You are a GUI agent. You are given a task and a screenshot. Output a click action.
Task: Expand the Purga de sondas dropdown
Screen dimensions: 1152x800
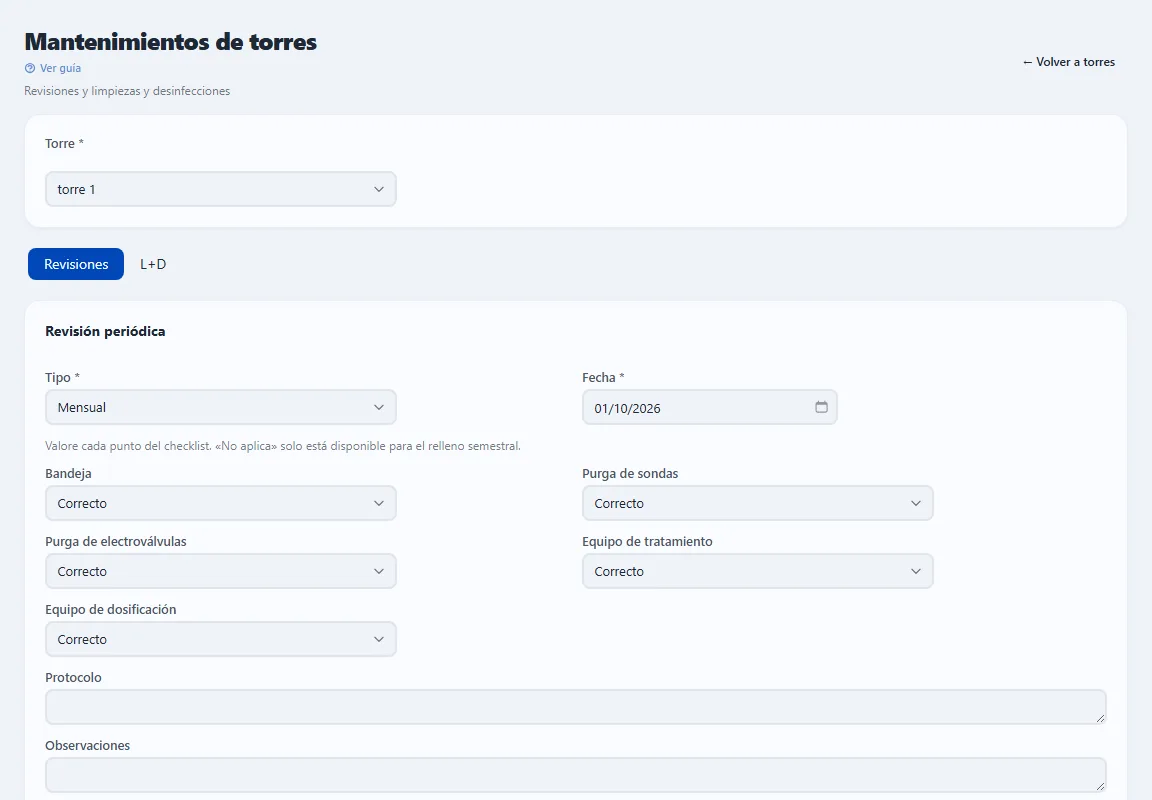tap(757, 503)
